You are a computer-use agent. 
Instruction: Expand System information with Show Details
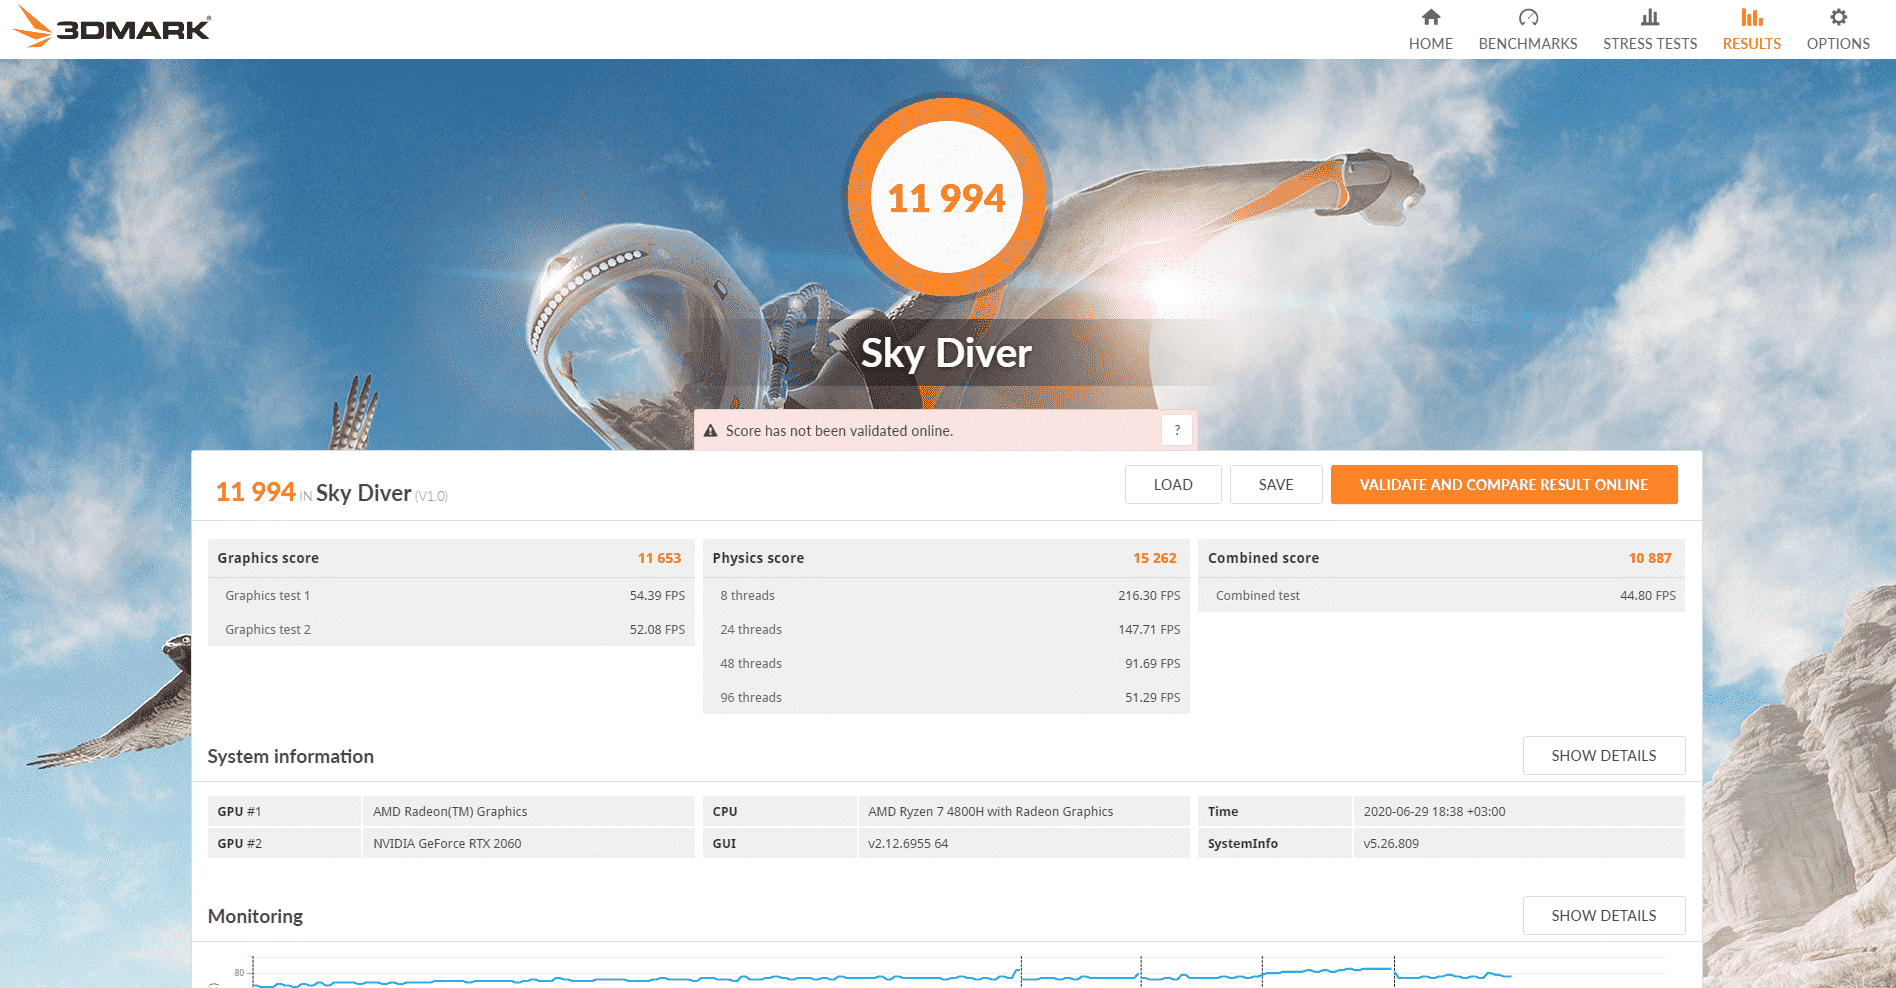[x=1603, y=756]
